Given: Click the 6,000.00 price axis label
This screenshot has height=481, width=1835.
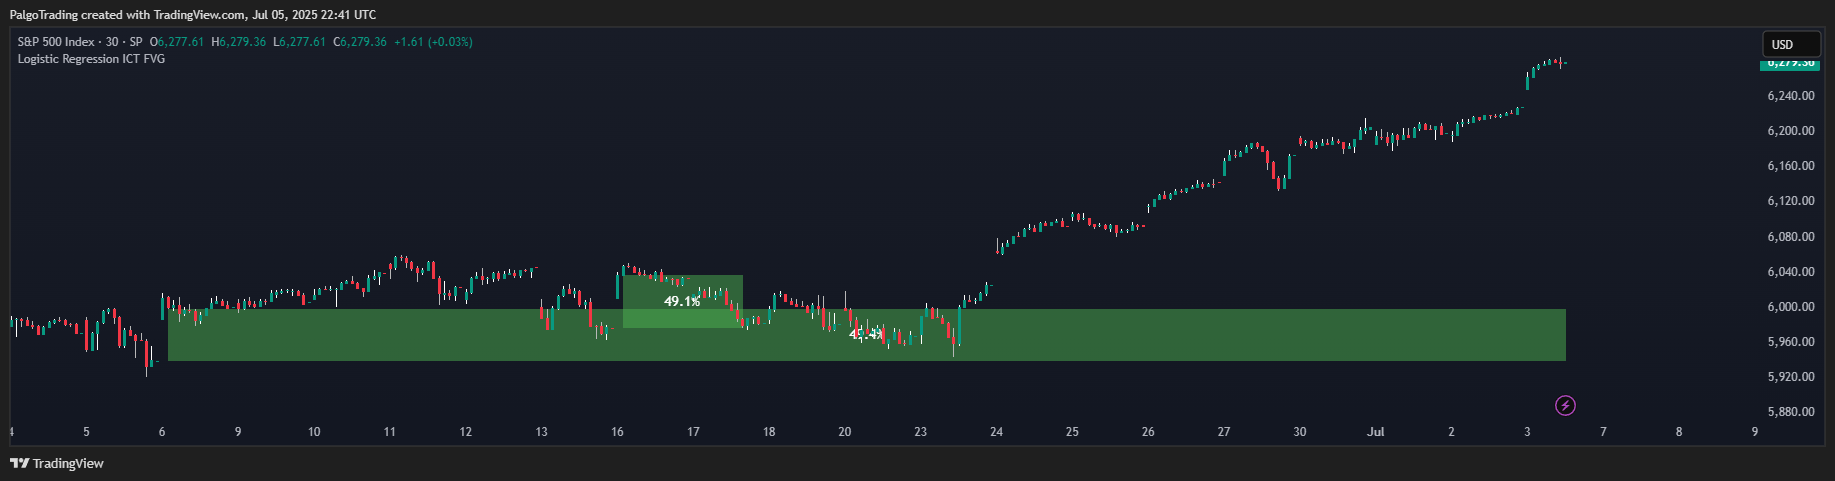Looking at the screenshot, I should [1791, 307].
